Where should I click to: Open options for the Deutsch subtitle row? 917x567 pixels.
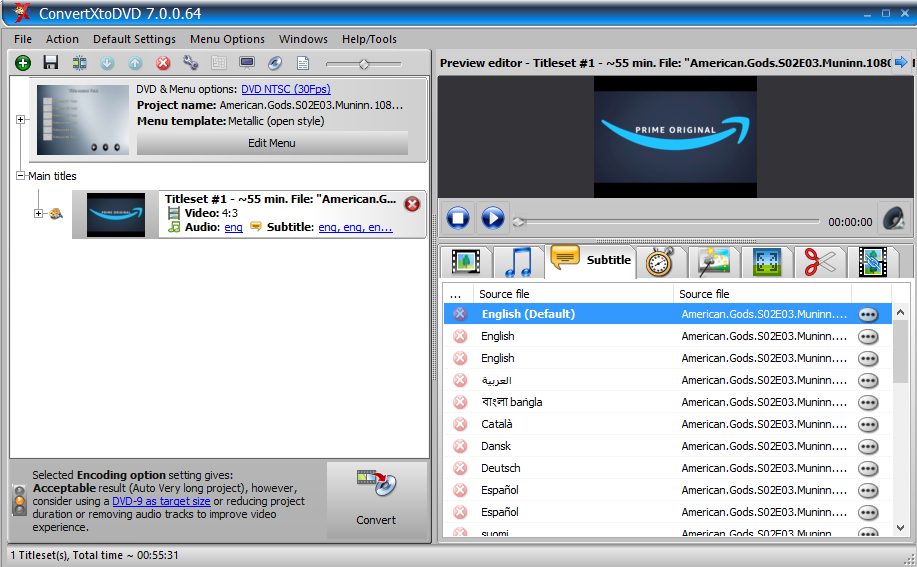[868, 469]
